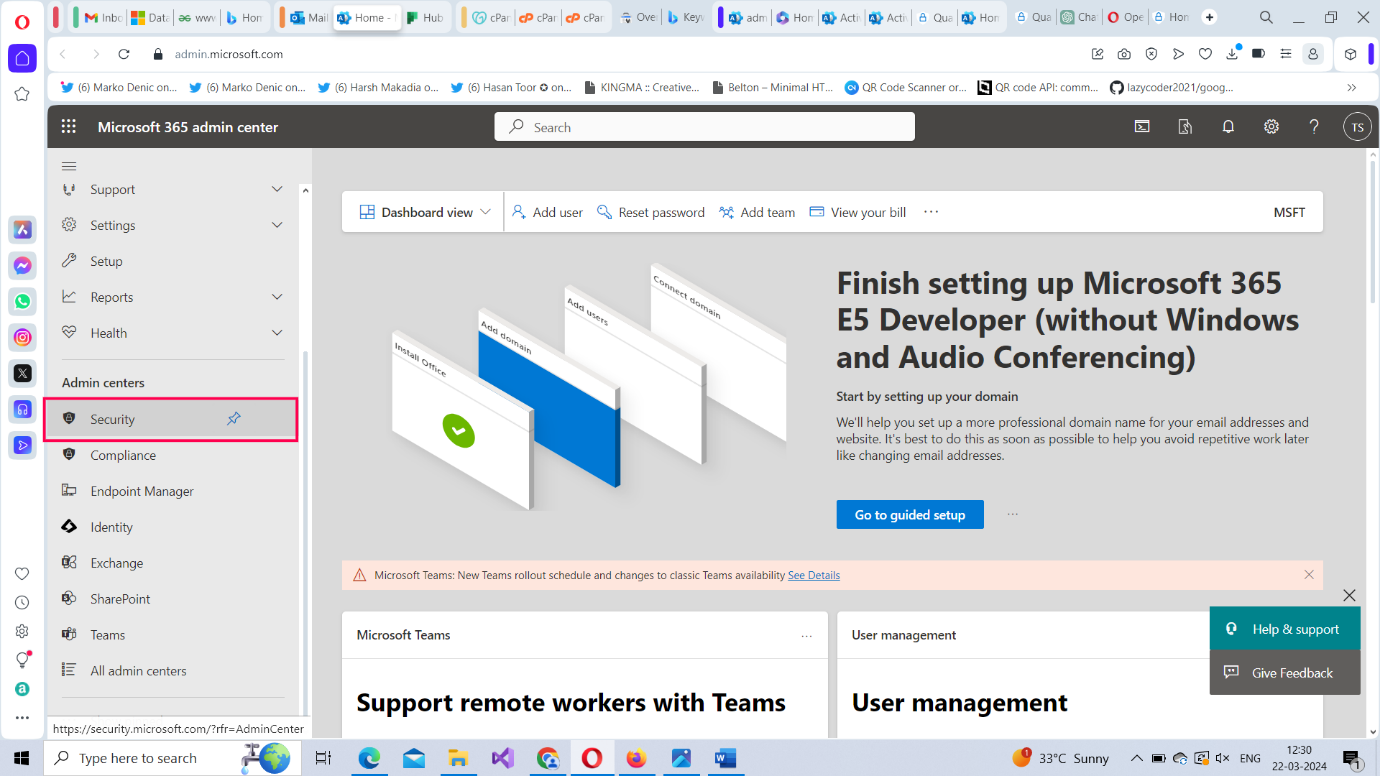Viewport: 1380px width, 776px height.
Task: Open the Exchange admin center
Action: [116, 563]
